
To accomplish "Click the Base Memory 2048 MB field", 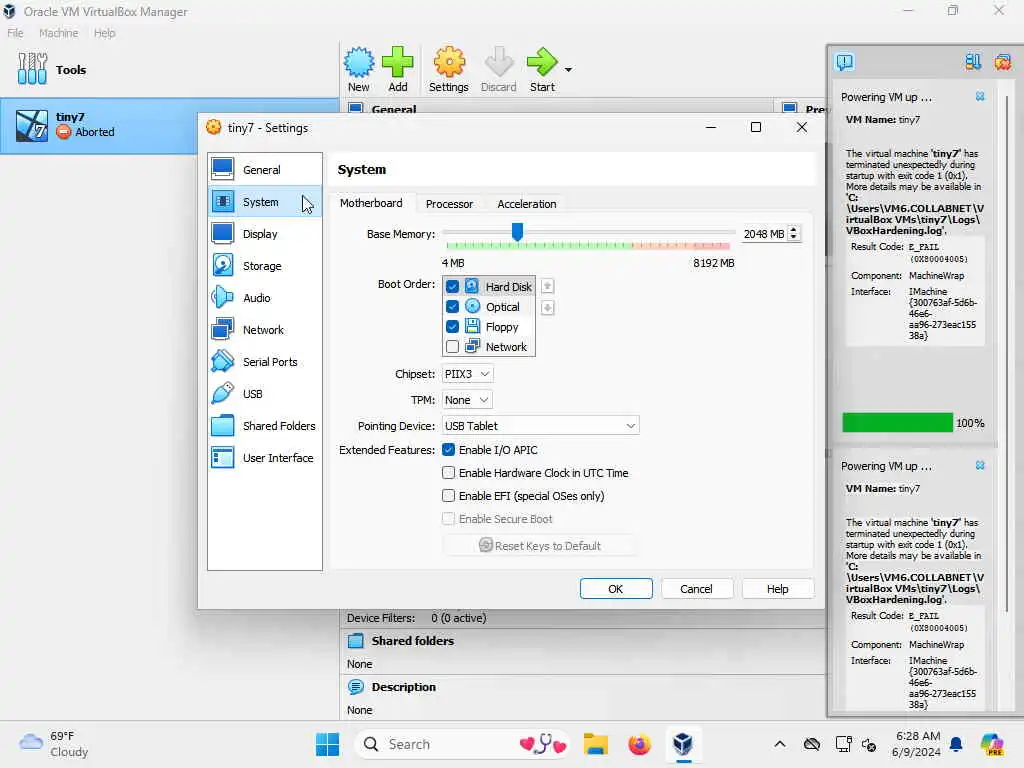I will (x=763, y=234).
